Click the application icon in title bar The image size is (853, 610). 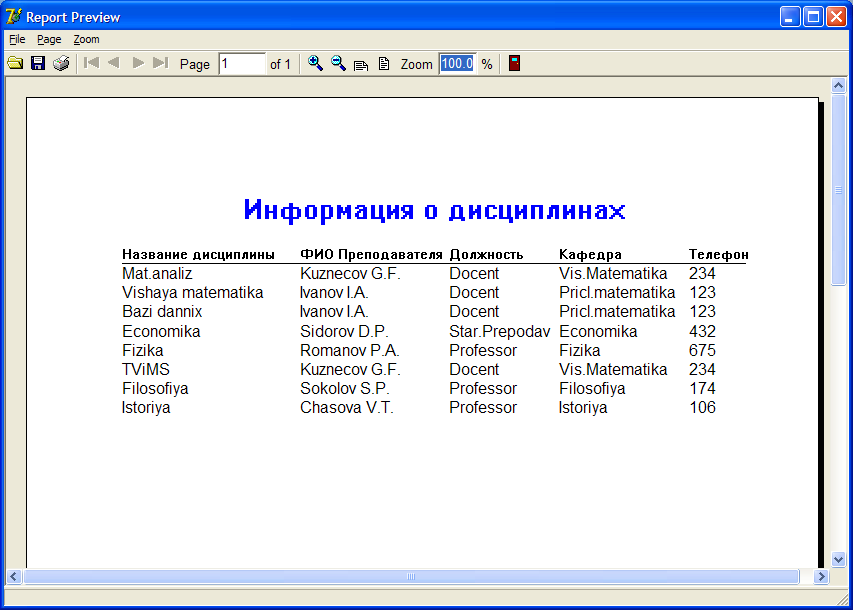tap(14, 17)
